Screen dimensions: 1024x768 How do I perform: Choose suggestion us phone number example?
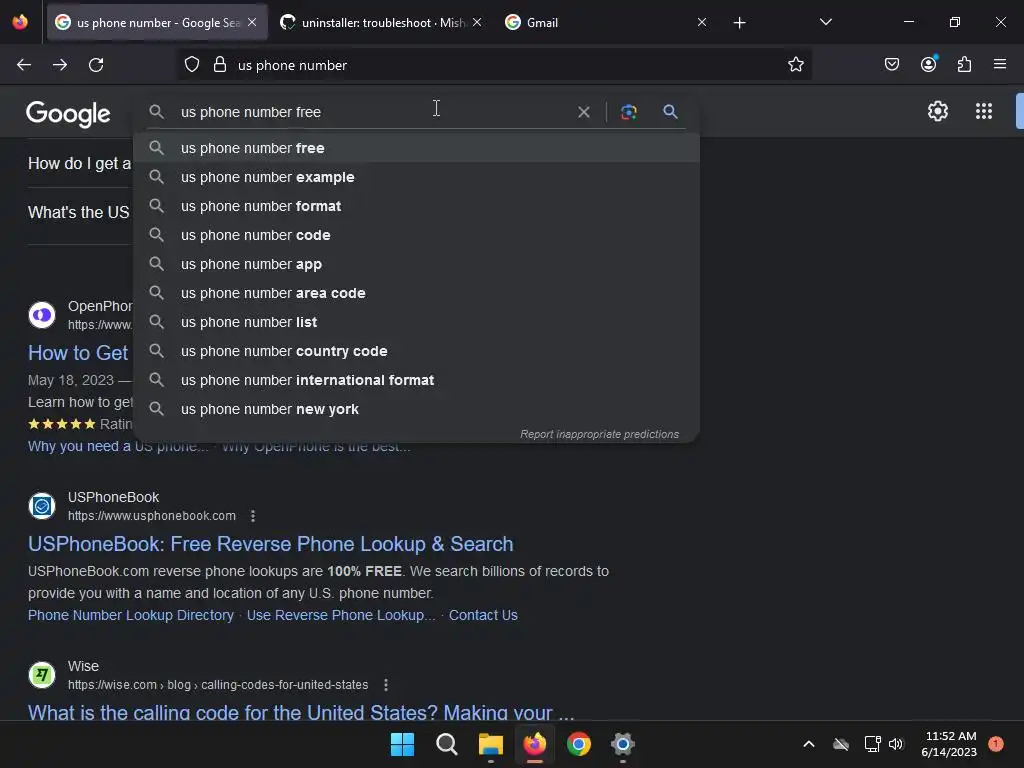(417, 177)
